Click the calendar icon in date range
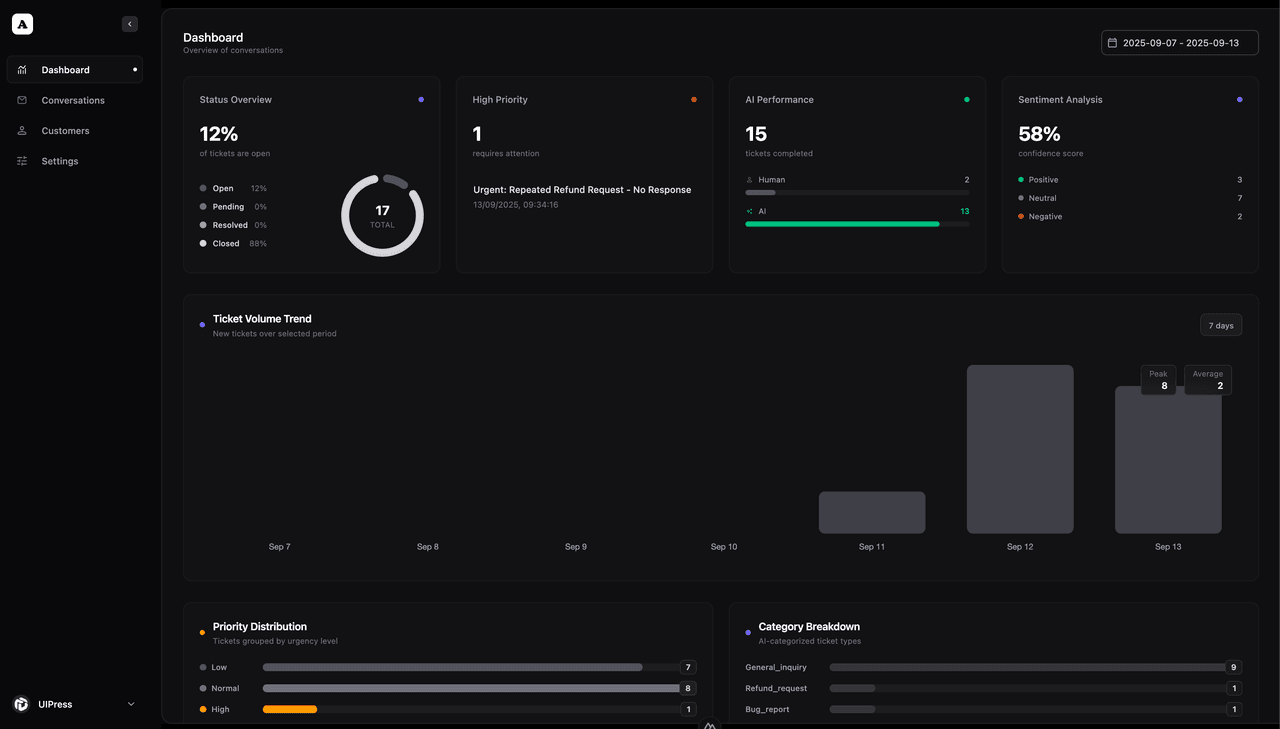Image resolution: width=1280 pixels, height=729 pixels. pos(1112,43)
